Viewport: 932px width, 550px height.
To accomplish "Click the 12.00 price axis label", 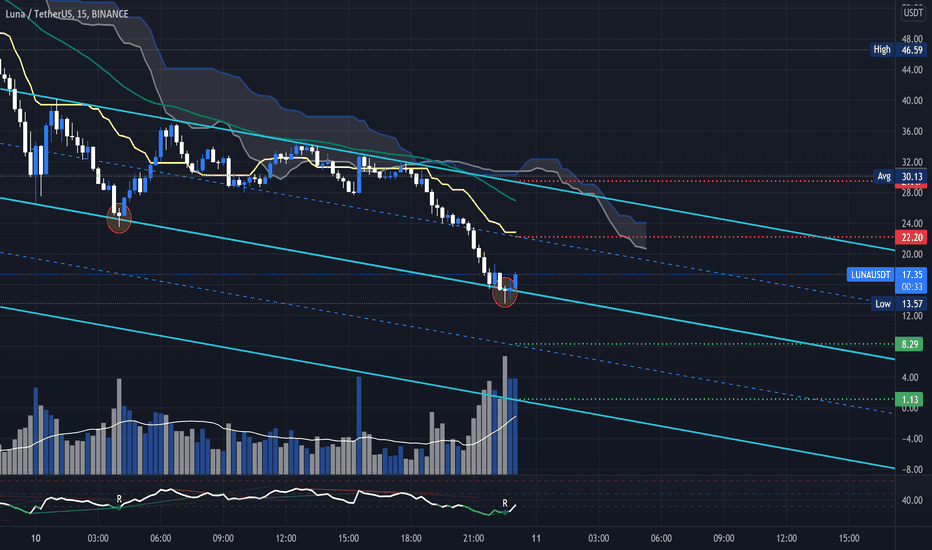I will pos(912,316).
